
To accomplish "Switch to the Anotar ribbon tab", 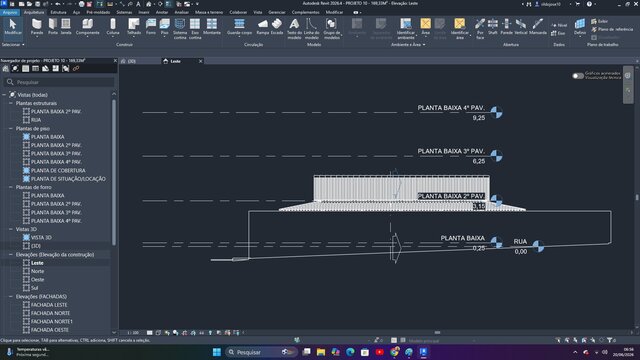I will coord(162,12).
